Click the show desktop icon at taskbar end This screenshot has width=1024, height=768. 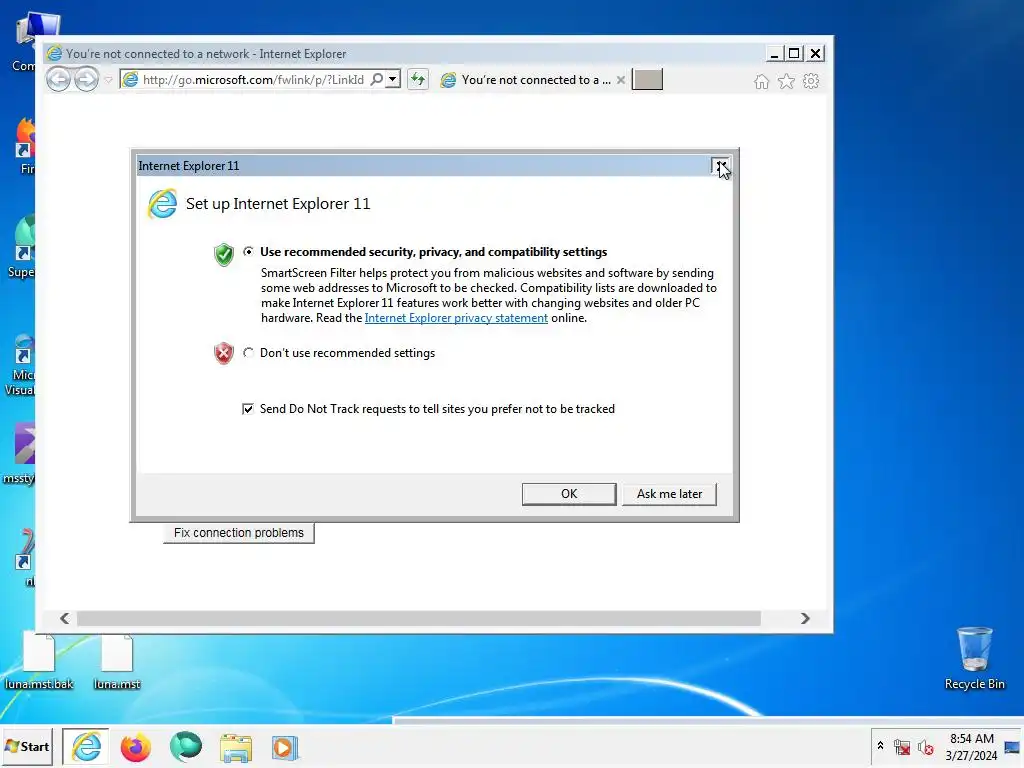click(x=1012, y=747)
